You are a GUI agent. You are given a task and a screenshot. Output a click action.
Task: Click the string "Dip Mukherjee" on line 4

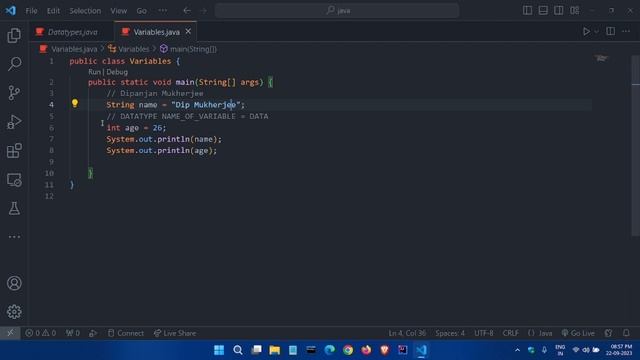coord(206,105)
